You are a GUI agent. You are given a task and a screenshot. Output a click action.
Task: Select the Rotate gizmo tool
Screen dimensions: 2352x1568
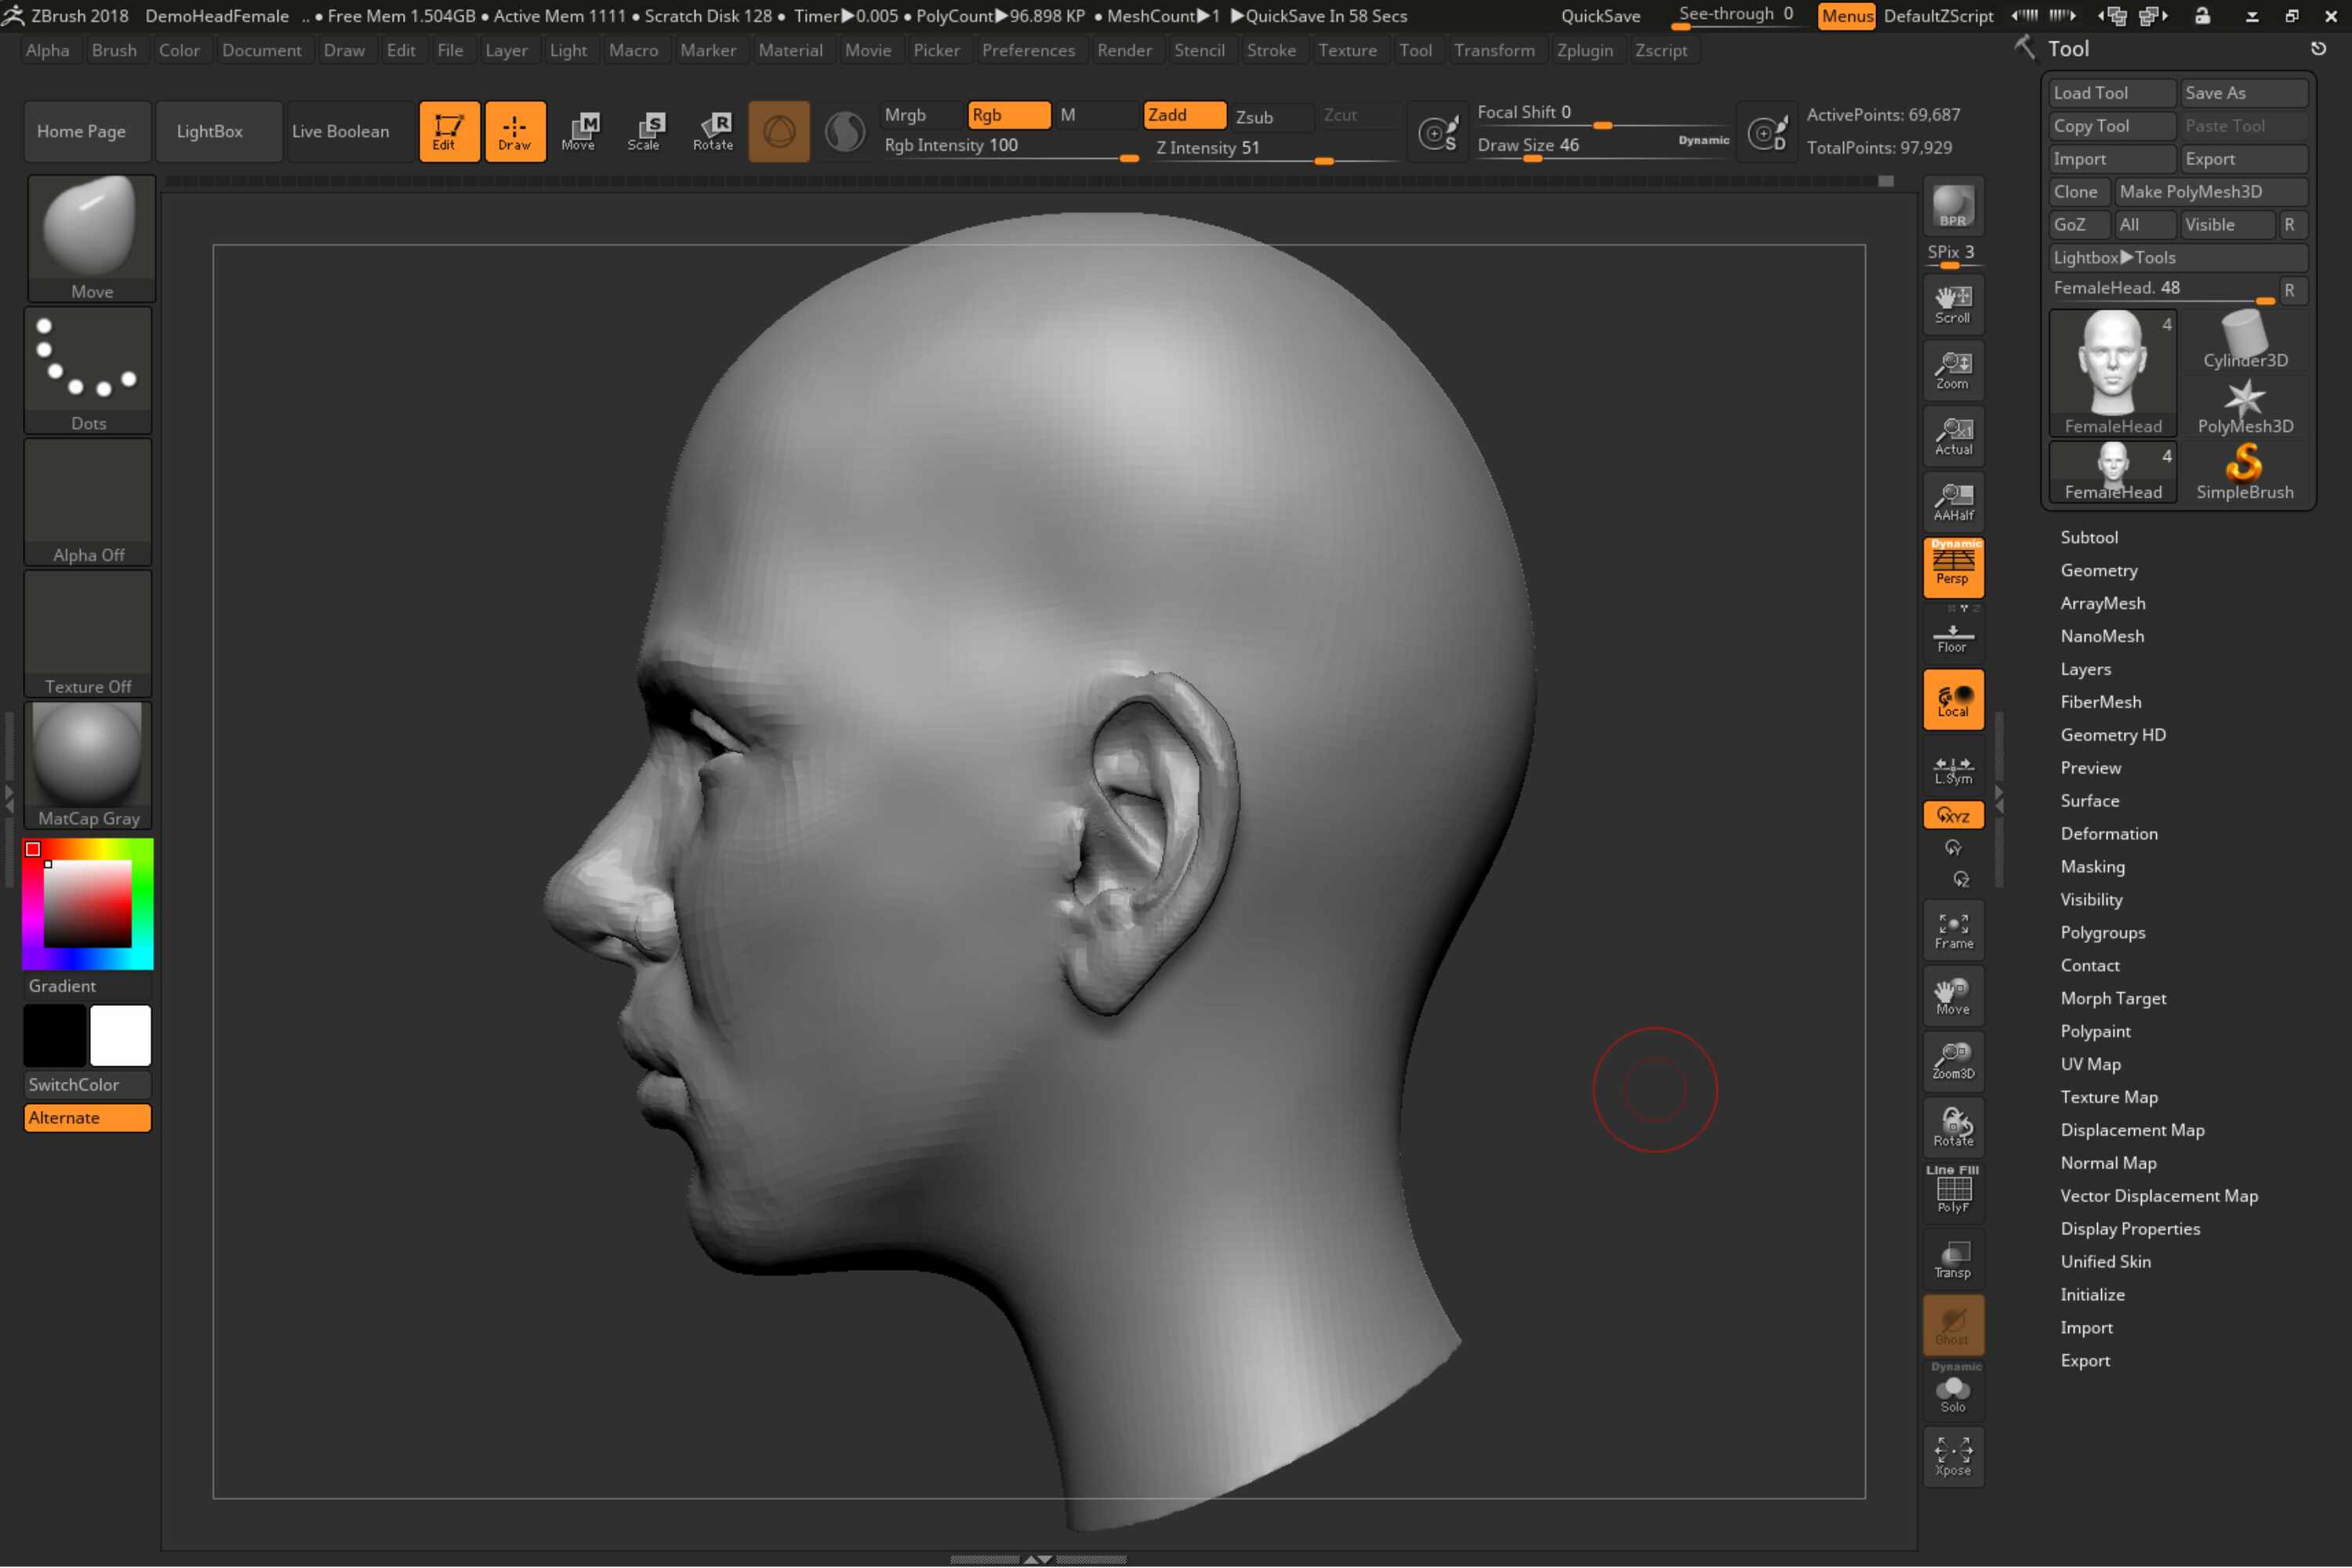[713, 131]
